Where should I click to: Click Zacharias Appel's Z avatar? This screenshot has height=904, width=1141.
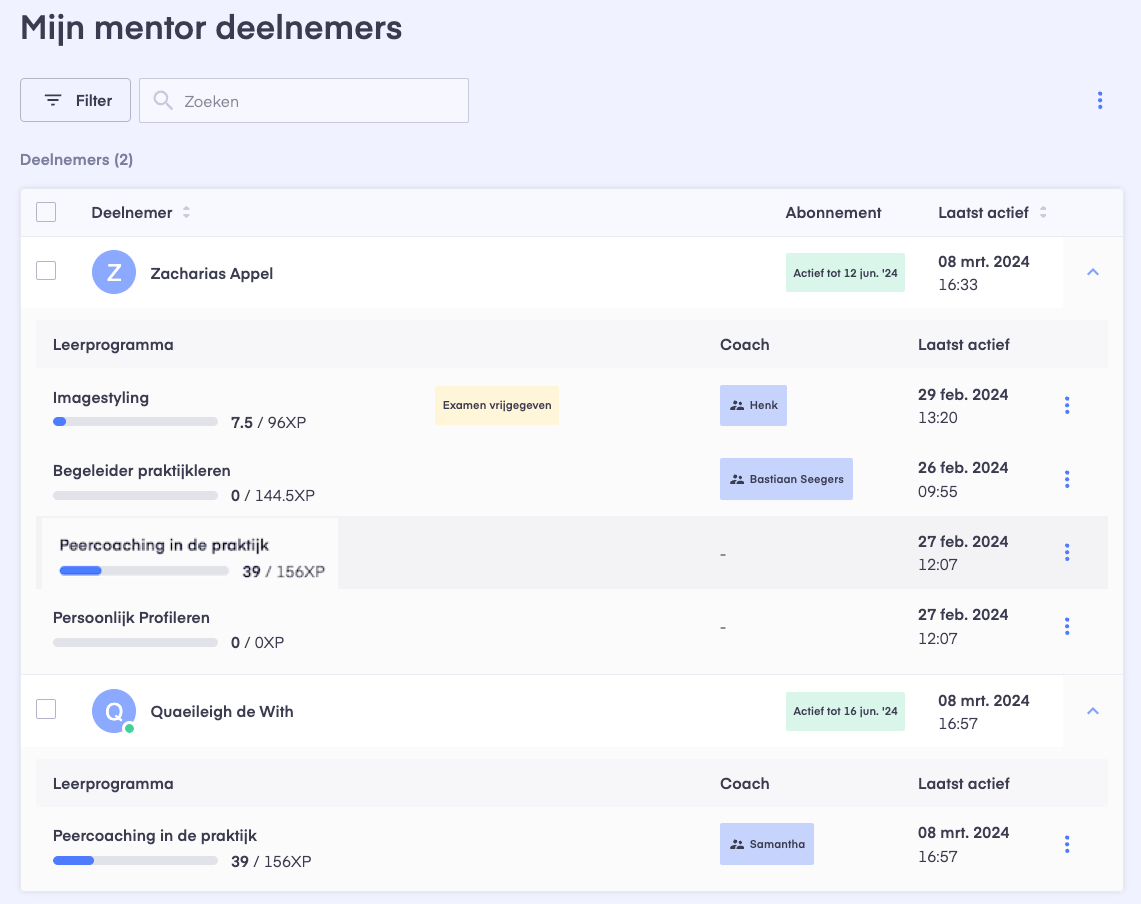114,272
